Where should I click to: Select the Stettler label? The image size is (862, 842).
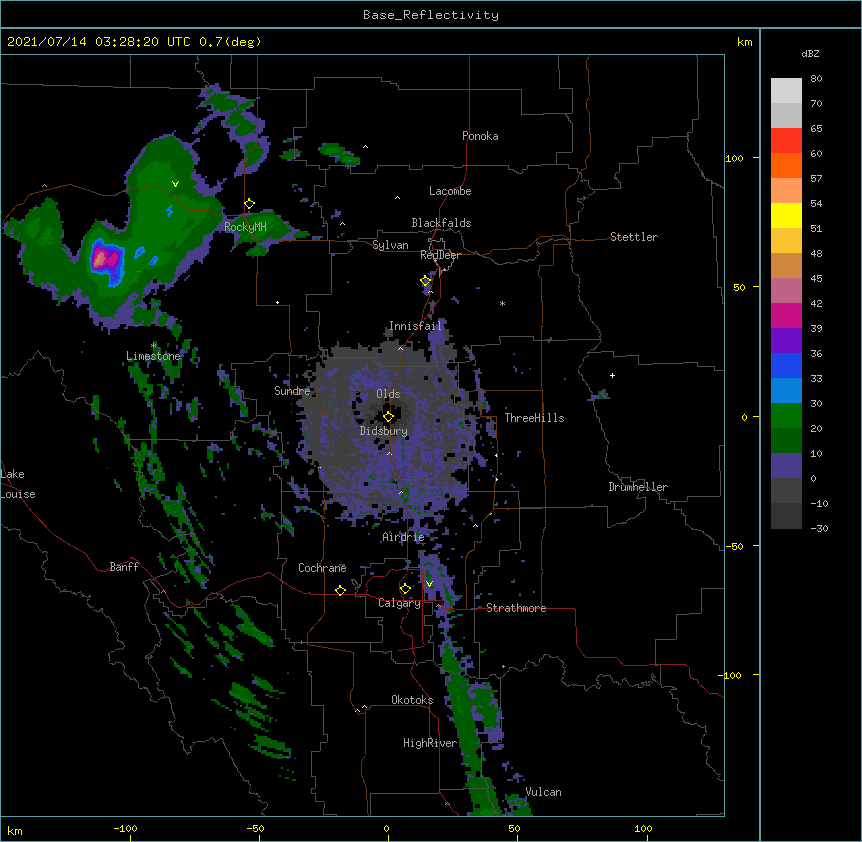coord(634,237)
